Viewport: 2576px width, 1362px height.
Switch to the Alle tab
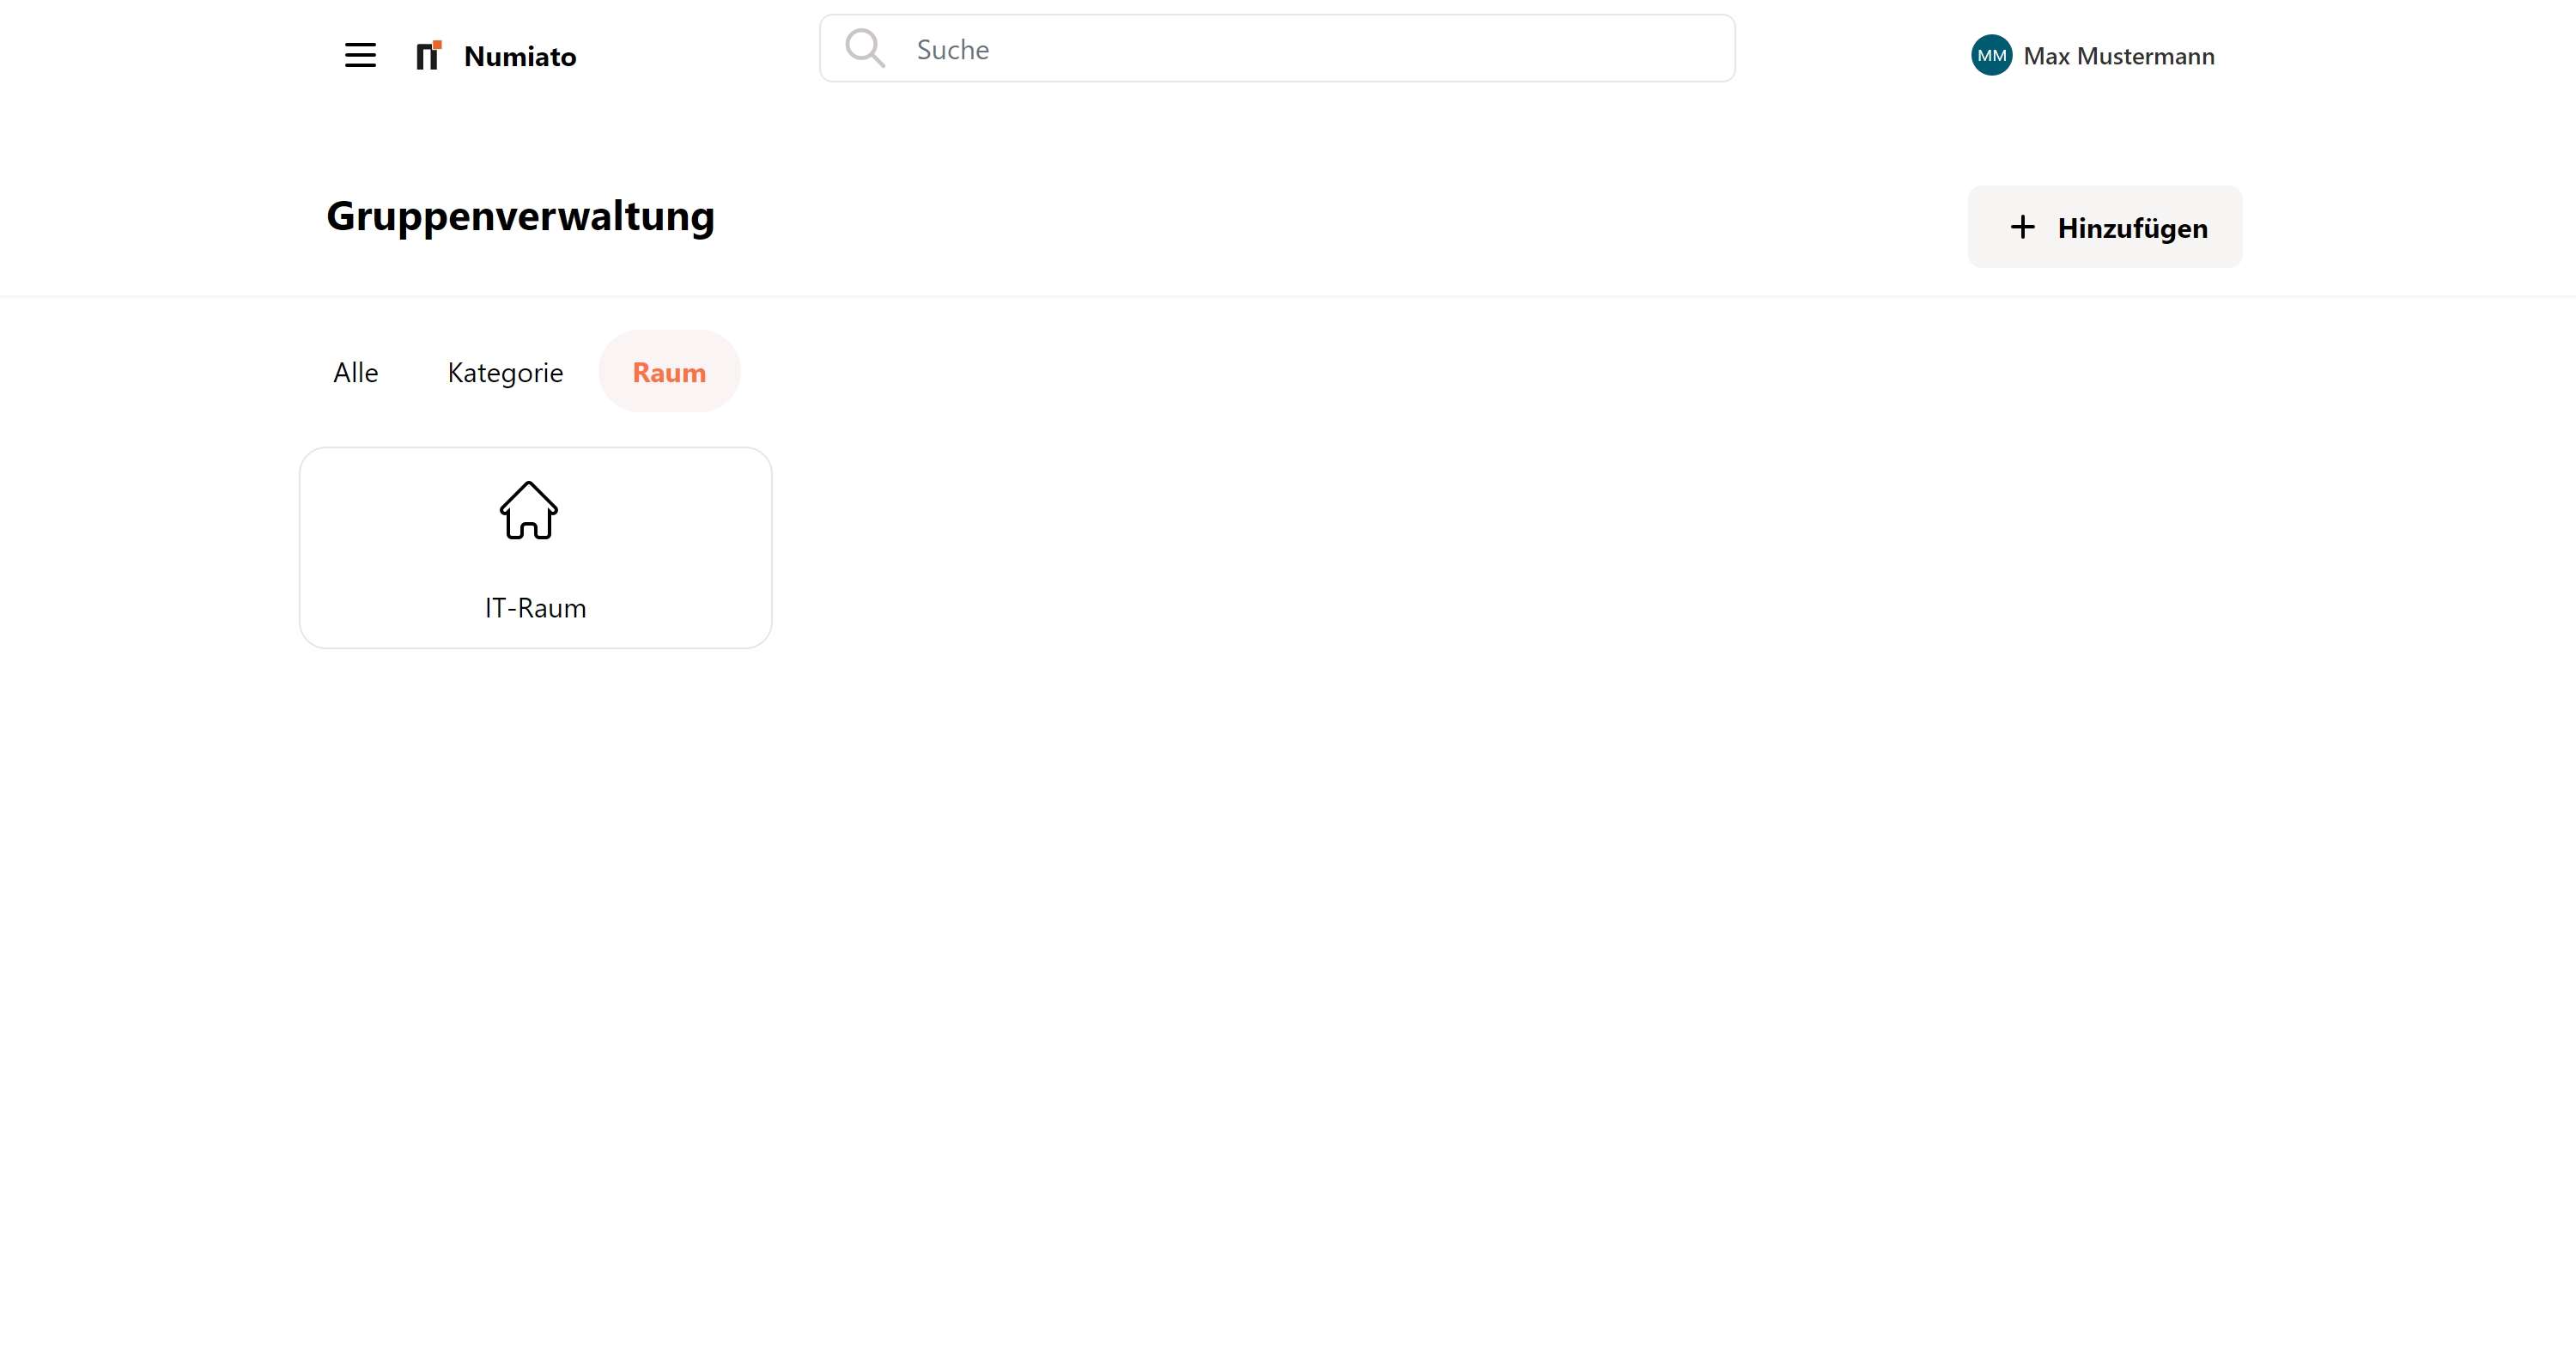point(356,372)
